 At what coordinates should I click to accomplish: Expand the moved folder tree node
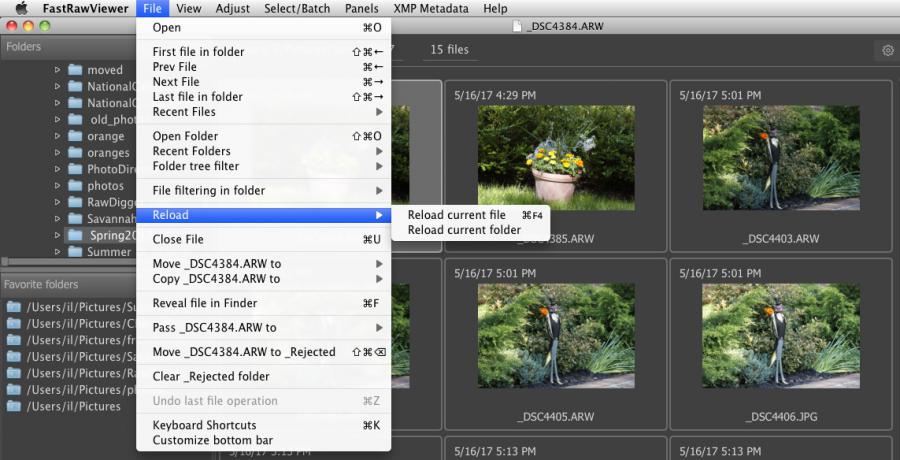(x=57, y=70)
